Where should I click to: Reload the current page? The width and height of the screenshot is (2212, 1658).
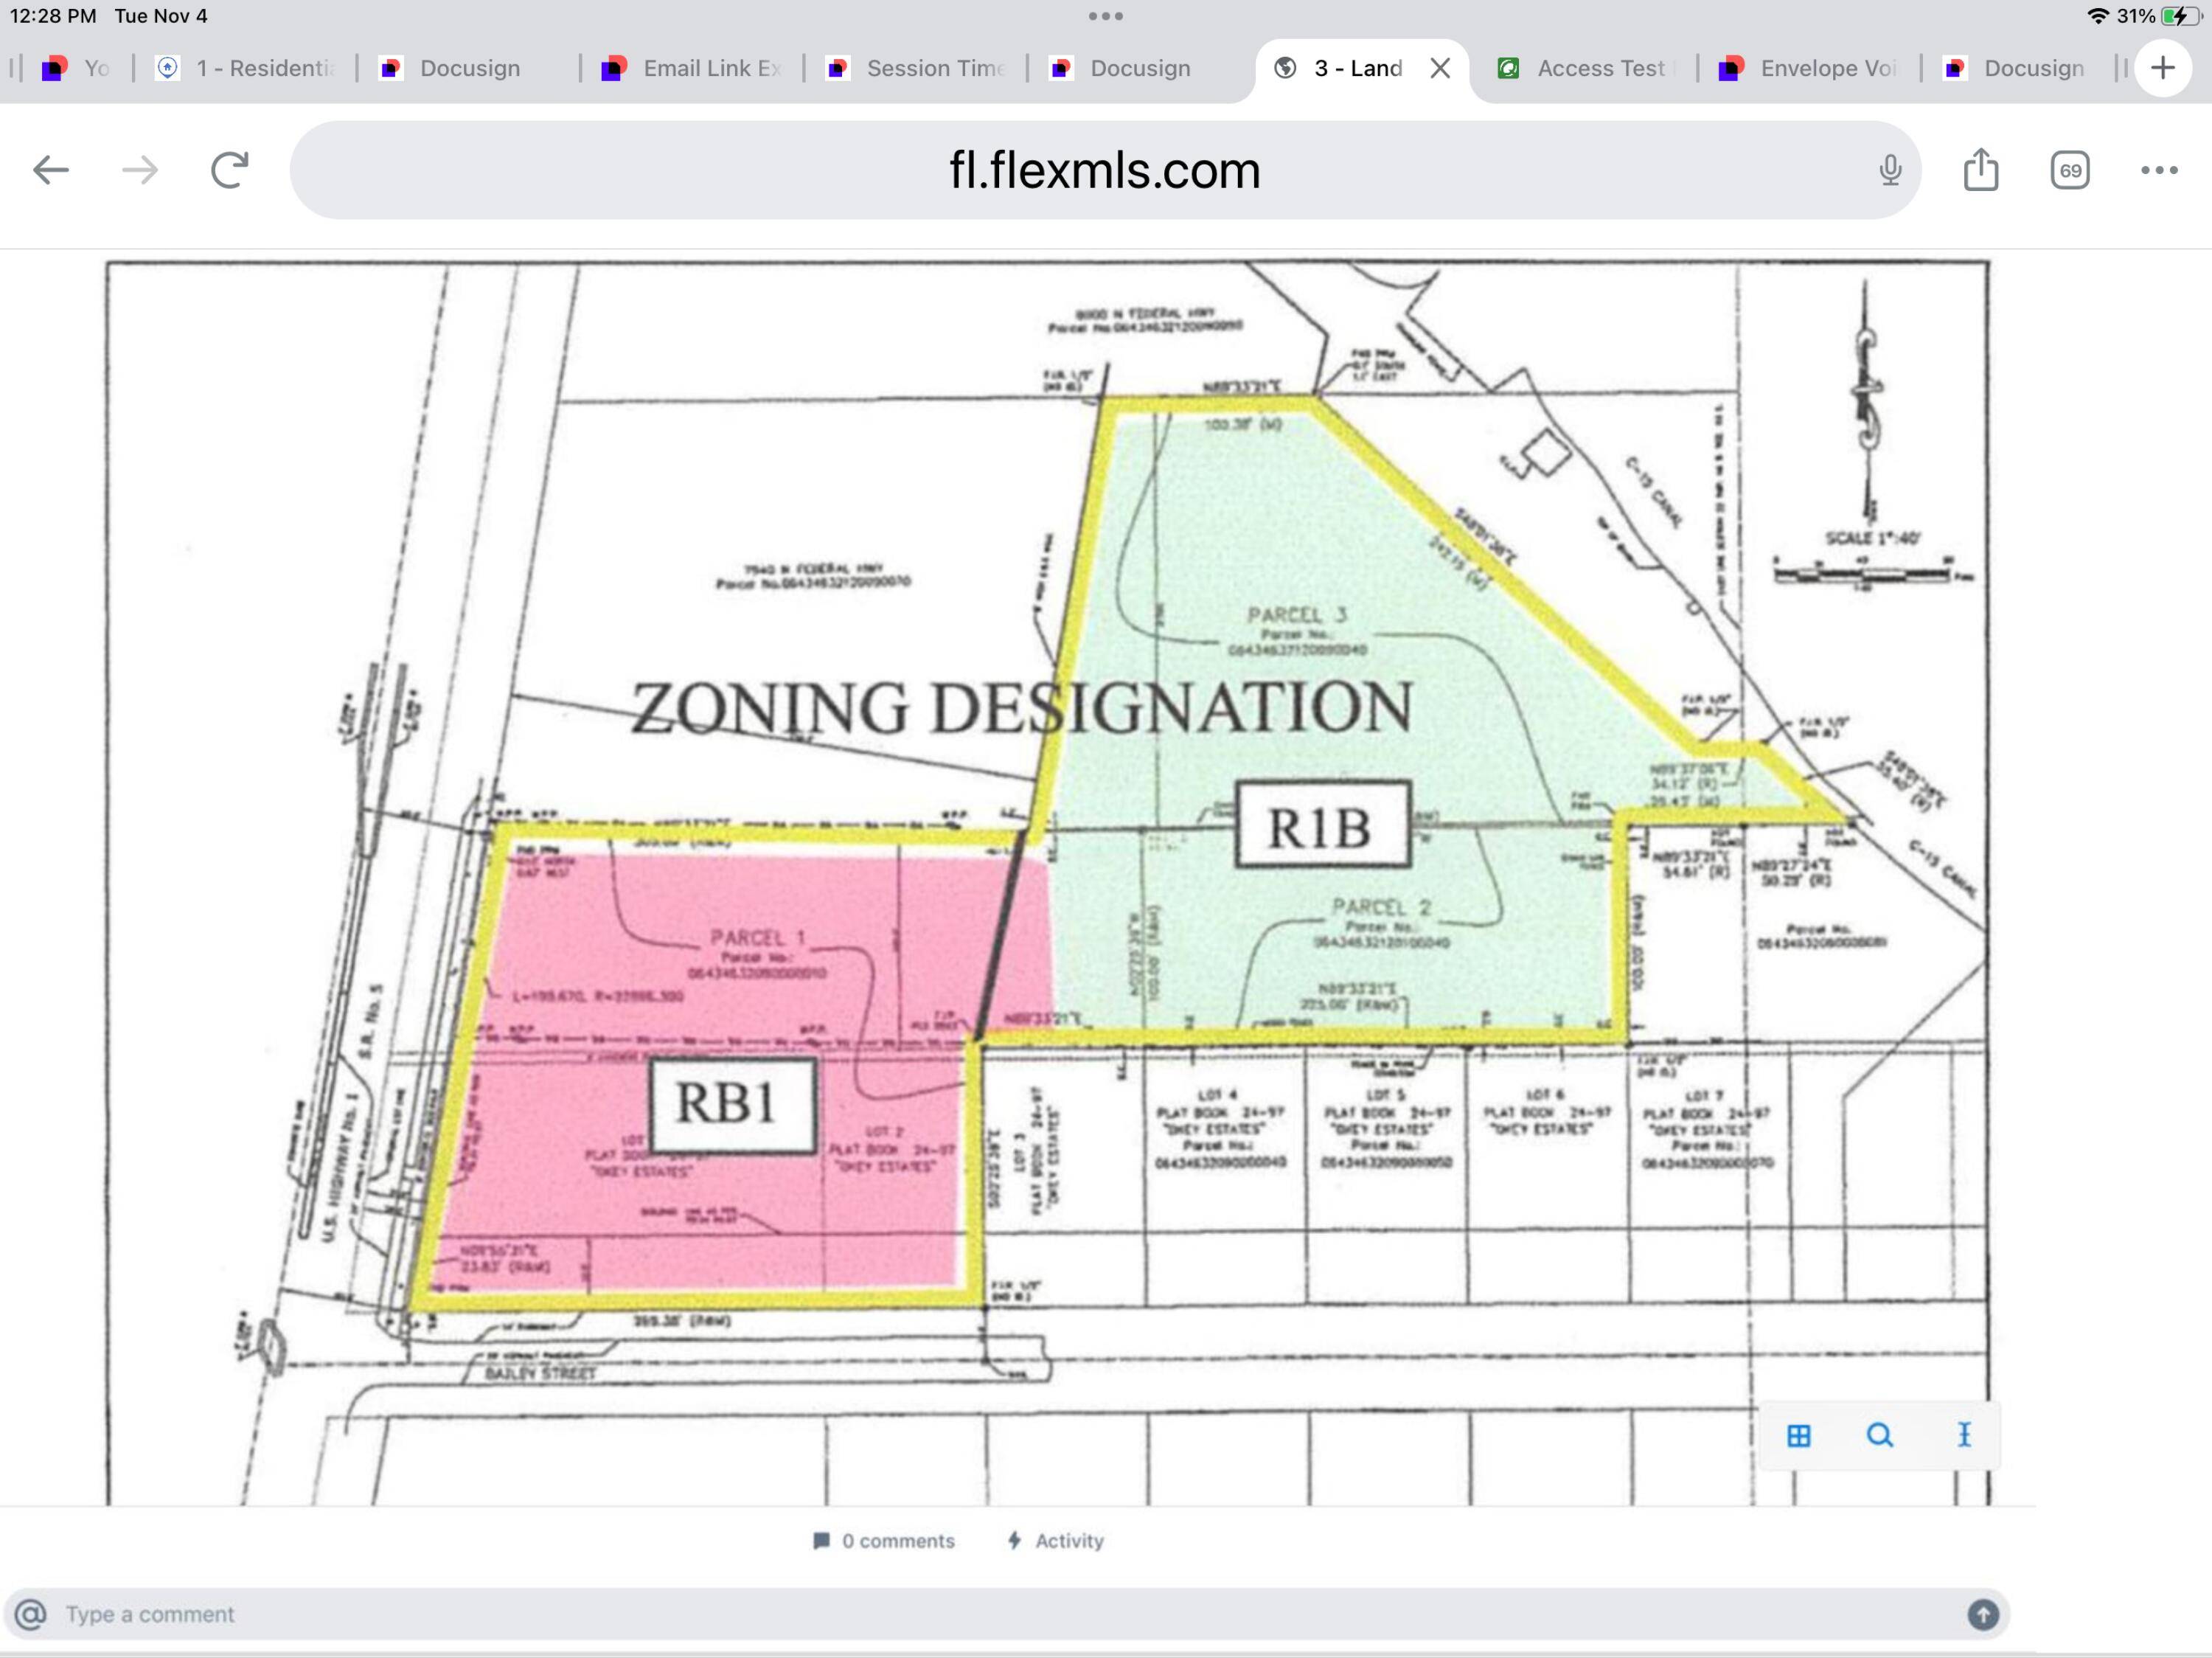point(228,170)
